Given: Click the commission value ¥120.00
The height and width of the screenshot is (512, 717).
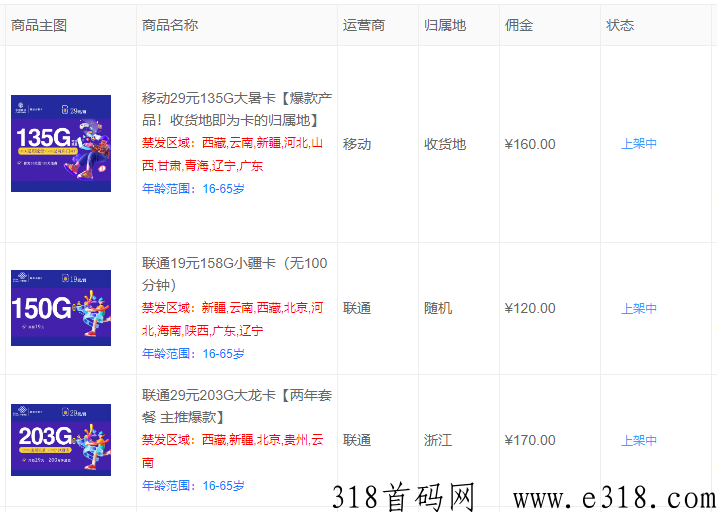Looking at the screenshot, I should point(530,309).
